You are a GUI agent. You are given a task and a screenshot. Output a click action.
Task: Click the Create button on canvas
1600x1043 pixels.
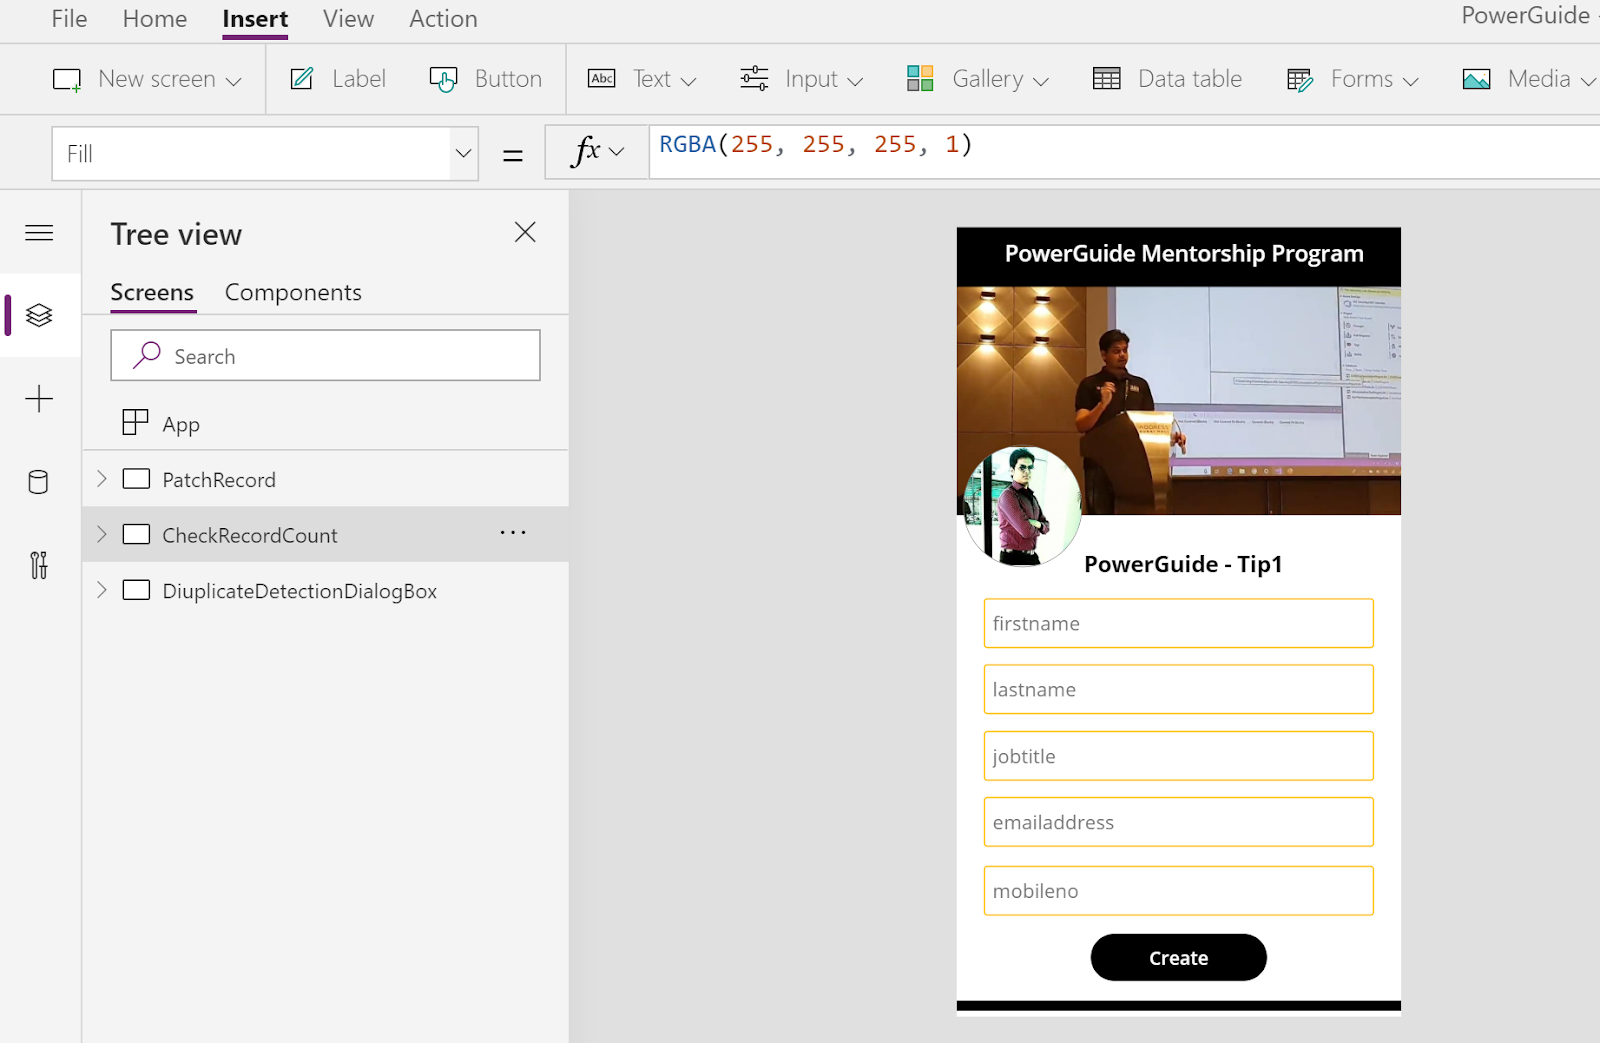[x=1178, y=957]
